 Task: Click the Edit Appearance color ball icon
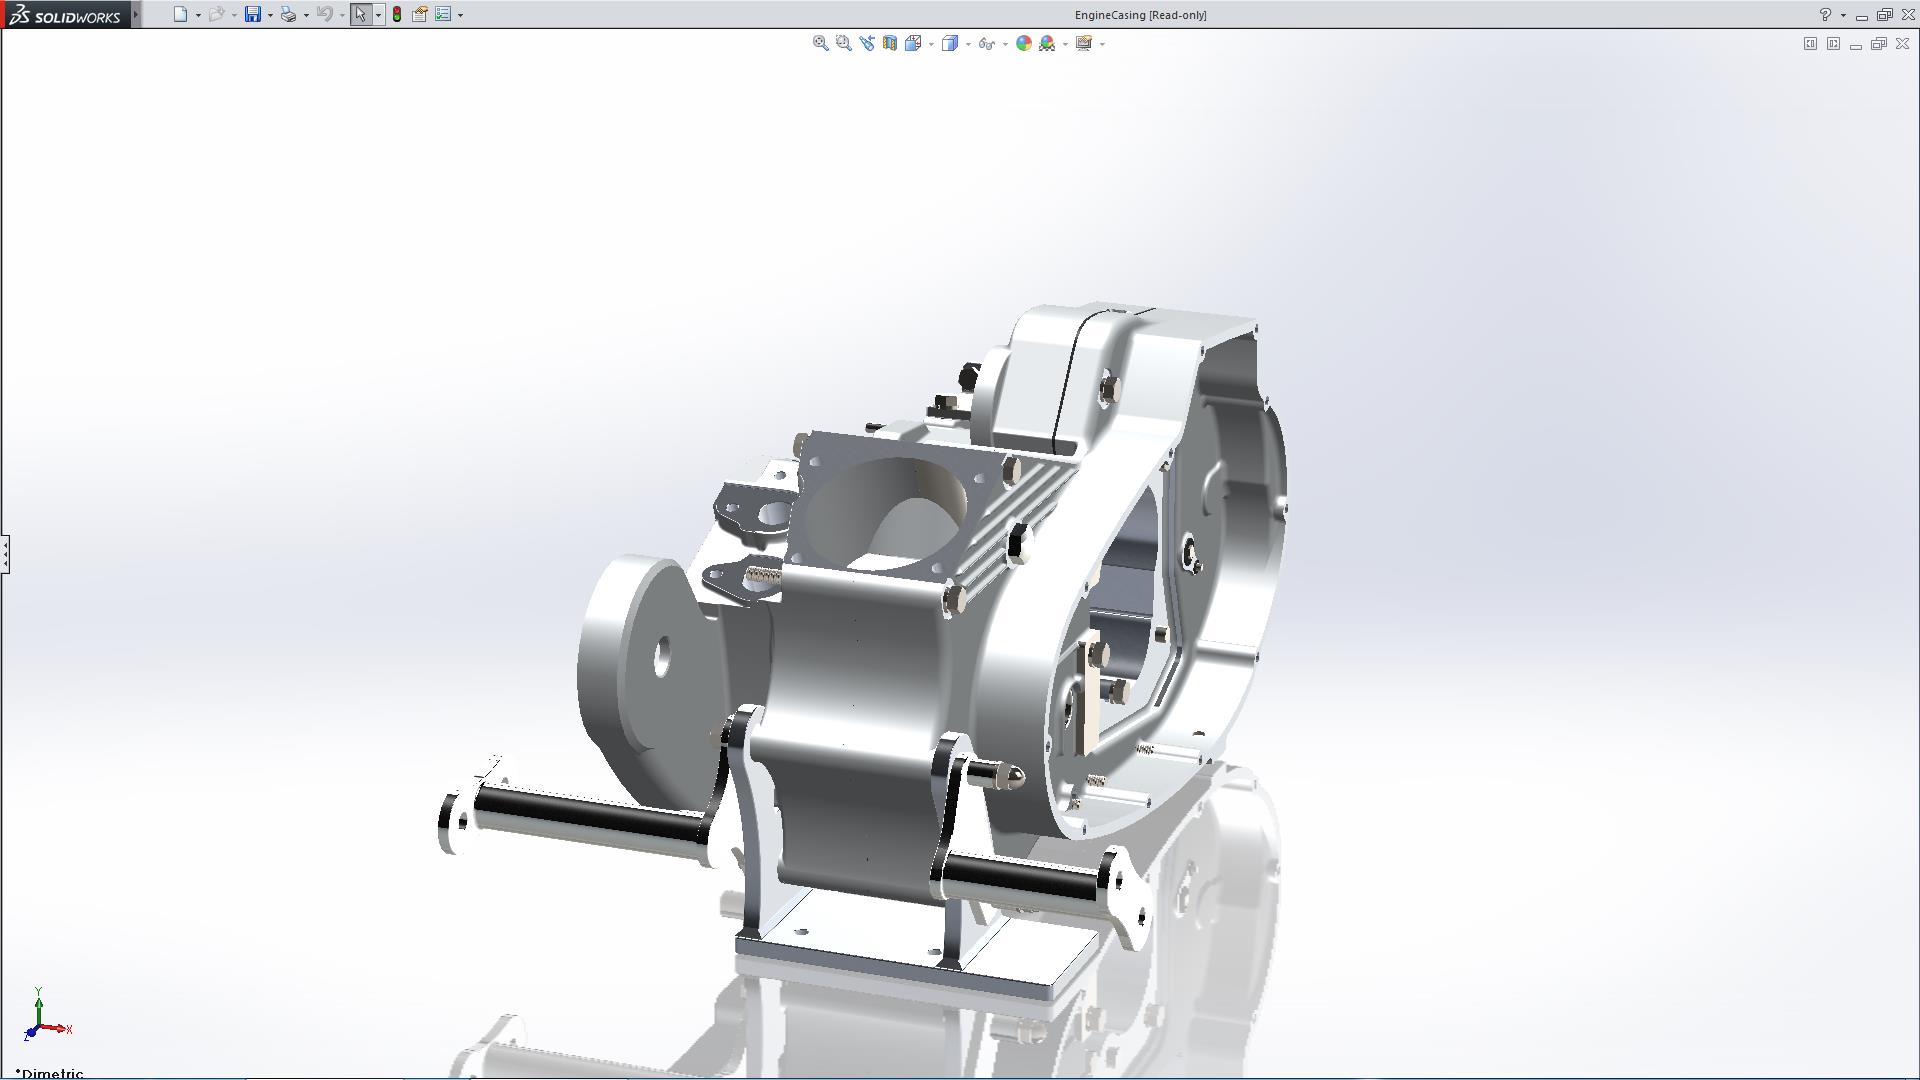click(x=1023, y=43)
